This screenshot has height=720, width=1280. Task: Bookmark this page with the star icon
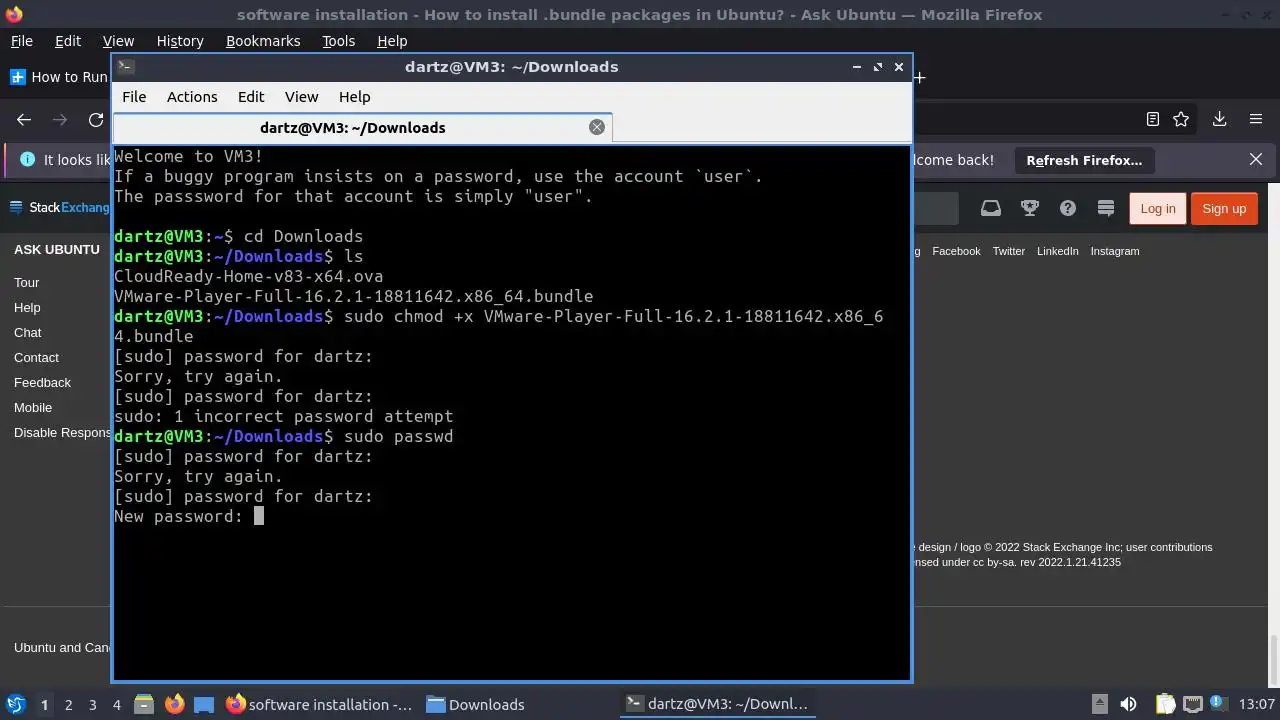[x=1181, y=119]
